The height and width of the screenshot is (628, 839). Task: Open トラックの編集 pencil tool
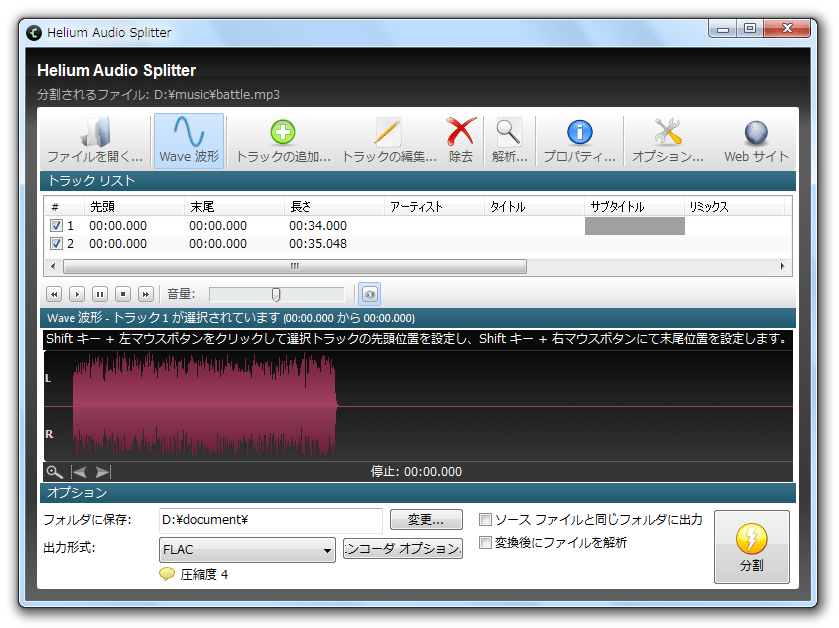tap(389, 141)
